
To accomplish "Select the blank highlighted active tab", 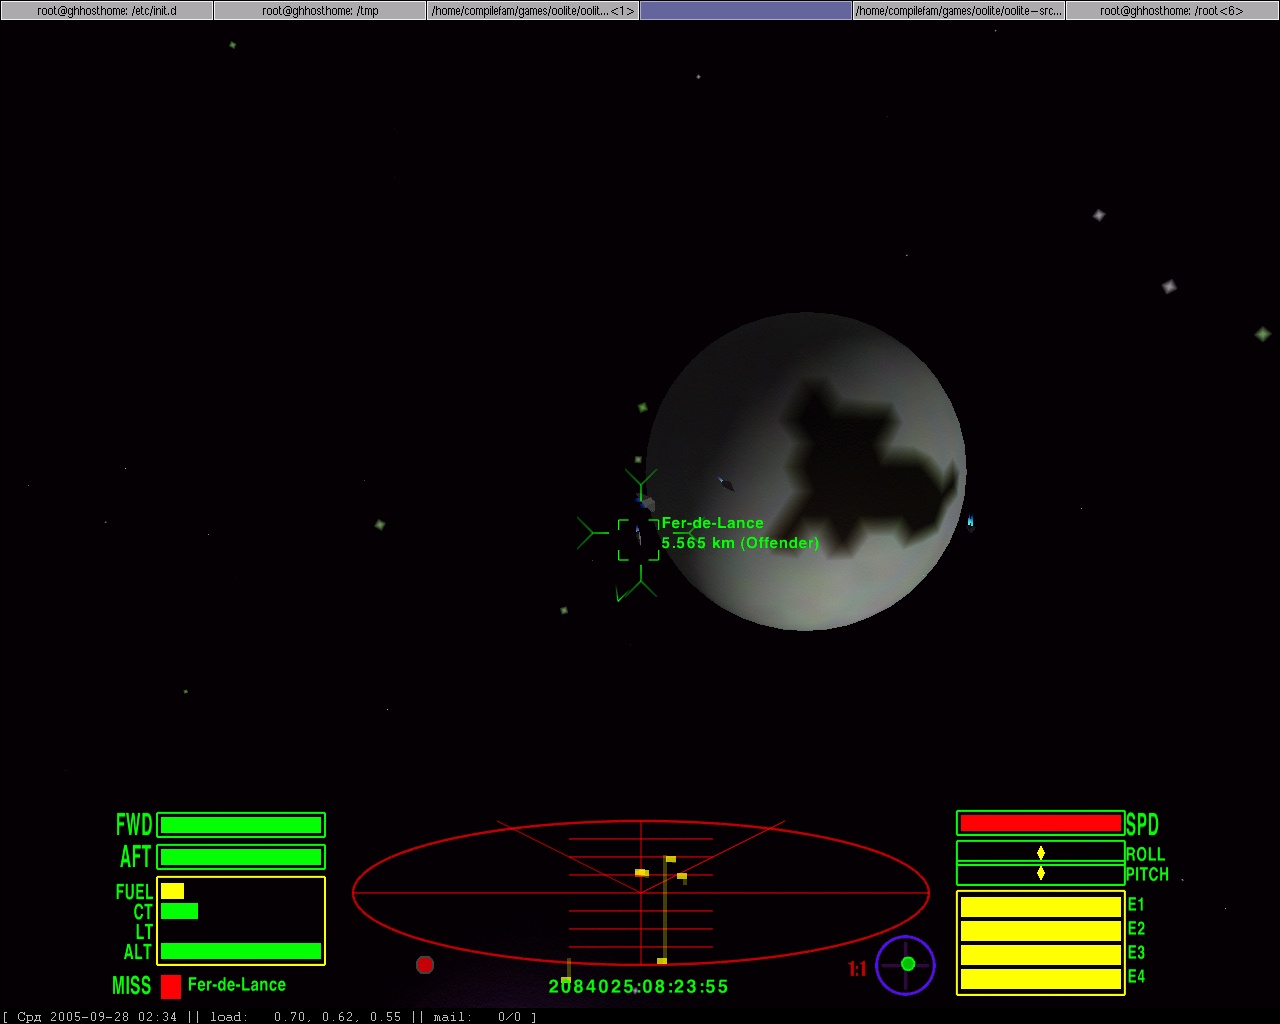I will (746, 10).
